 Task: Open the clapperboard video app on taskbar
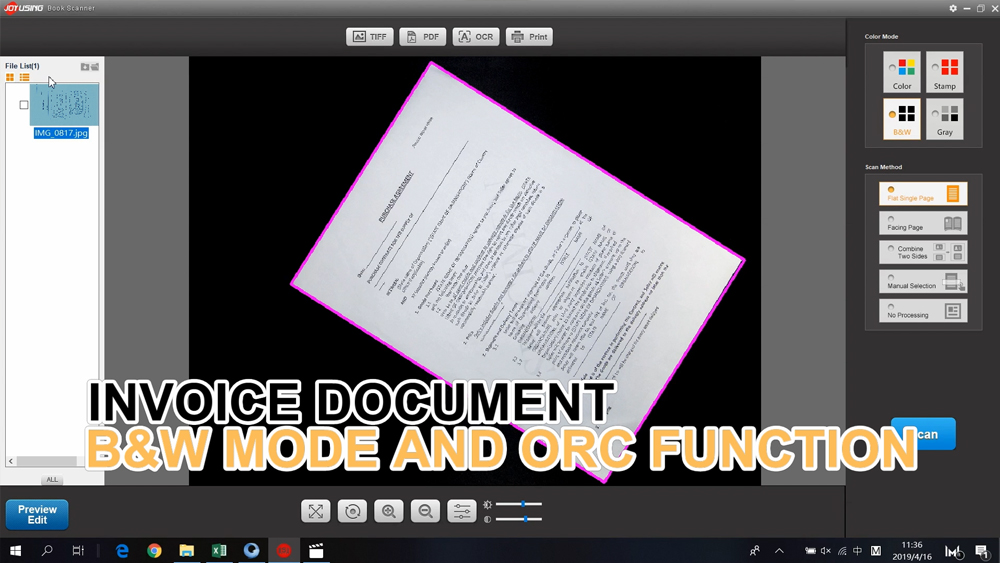tap(316, 550)
